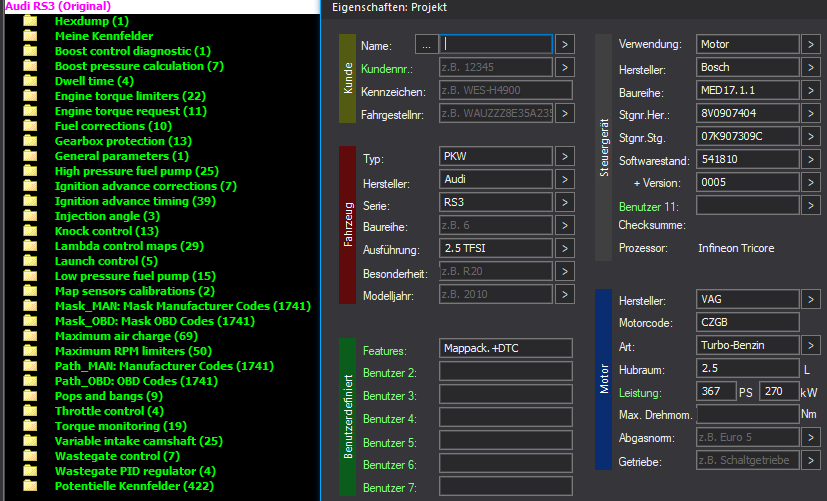Open arrow dropdown for Verwendung Motor
827x501 pixels.
coord(811,44)
